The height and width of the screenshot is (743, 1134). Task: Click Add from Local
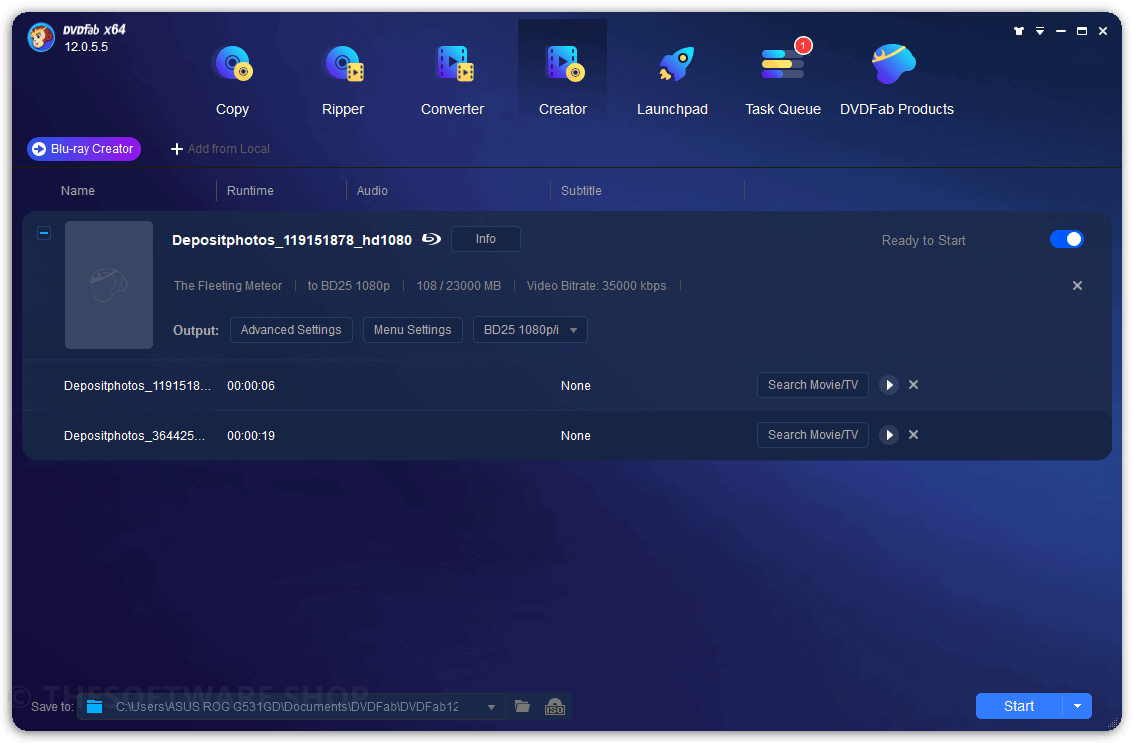point(220,148)
